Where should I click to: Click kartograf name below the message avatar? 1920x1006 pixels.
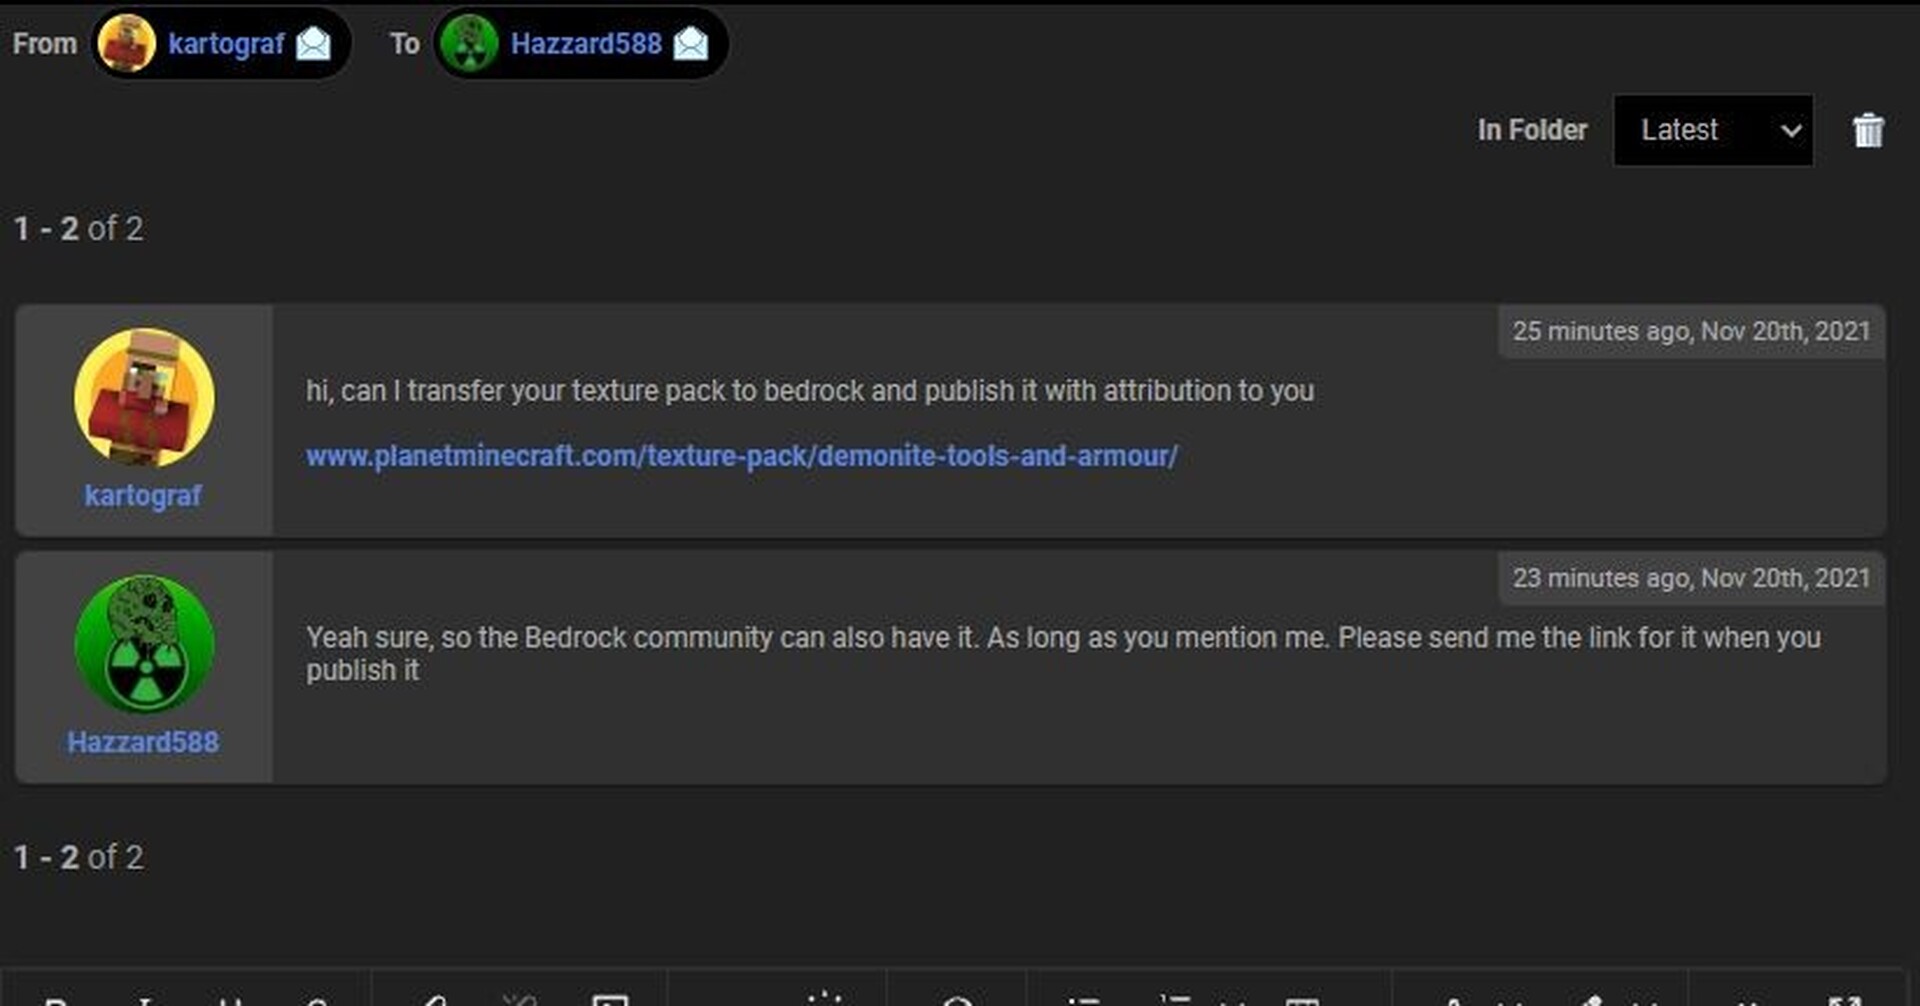(143, 496)
